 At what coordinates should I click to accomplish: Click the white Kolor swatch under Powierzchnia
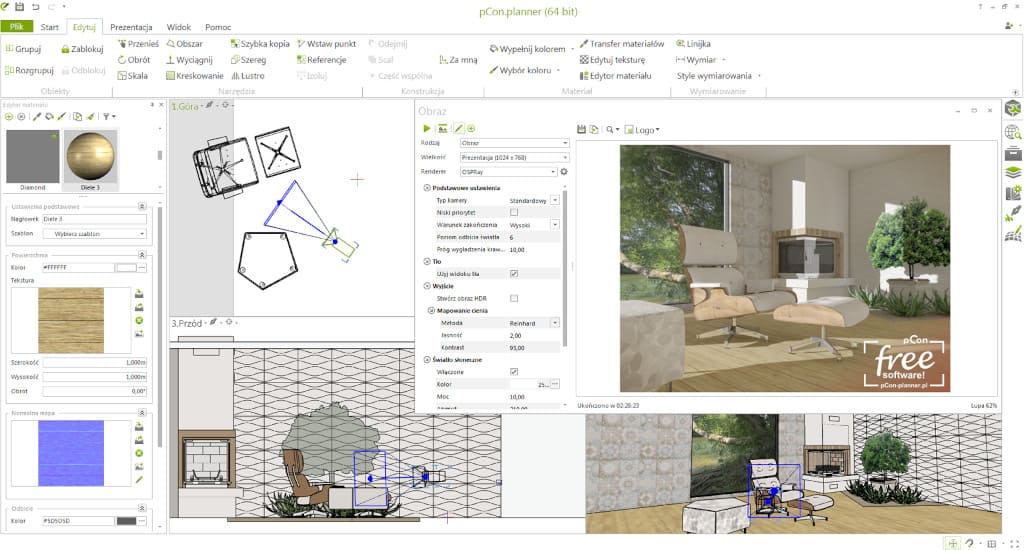(125, 268)
